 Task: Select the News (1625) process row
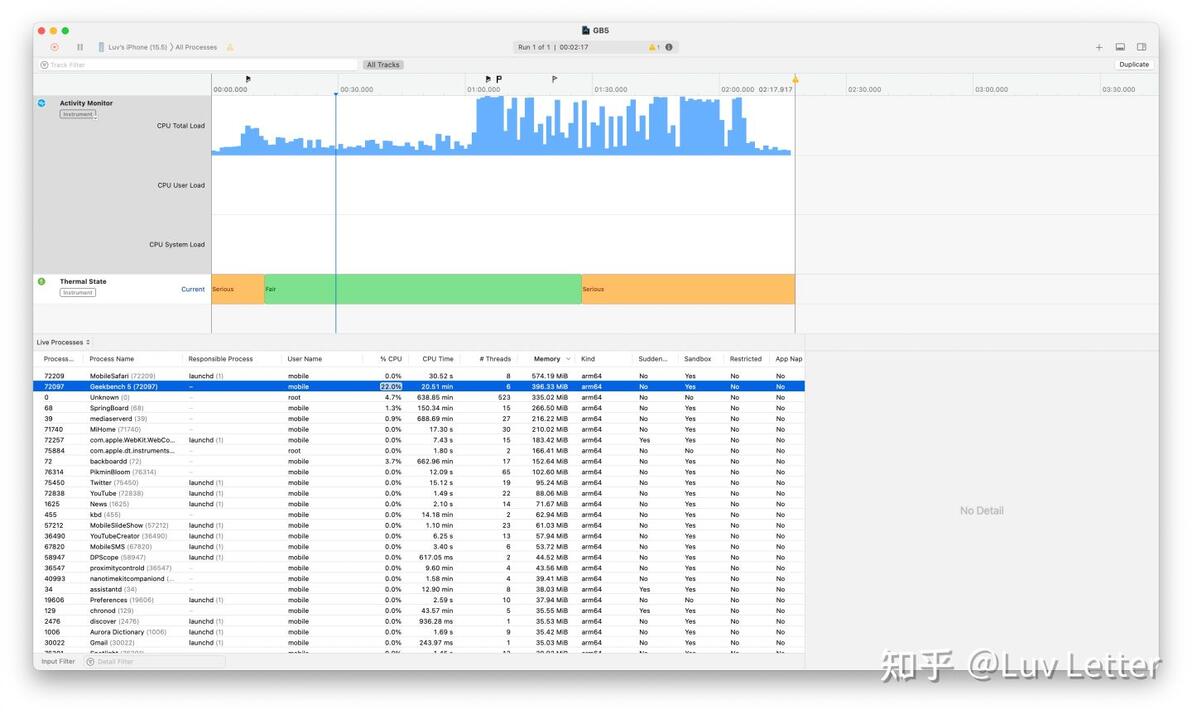(x=419, y=503)
